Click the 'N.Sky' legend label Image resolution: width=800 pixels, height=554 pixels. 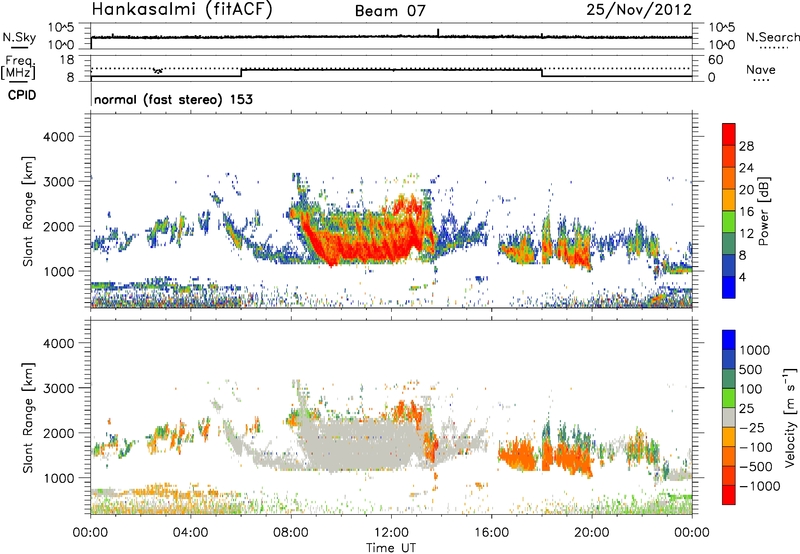pos(19,37)
